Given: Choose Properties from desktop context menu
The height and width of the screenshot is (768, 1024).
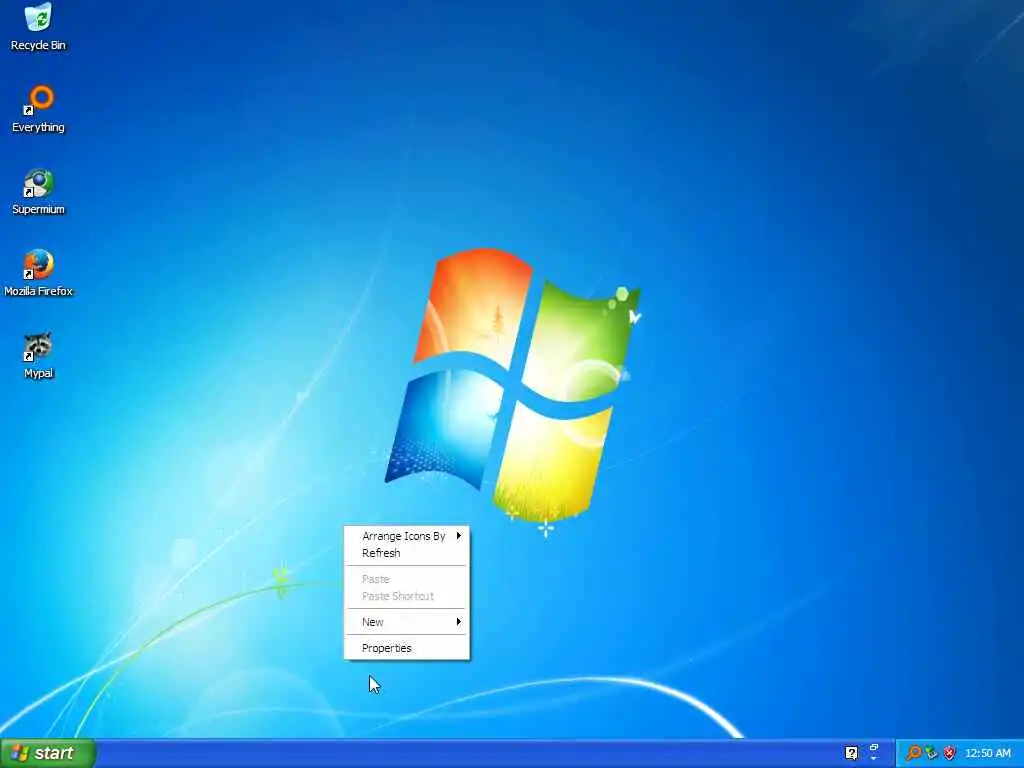Looking at the screenshot, I should (x=406, y=648).
